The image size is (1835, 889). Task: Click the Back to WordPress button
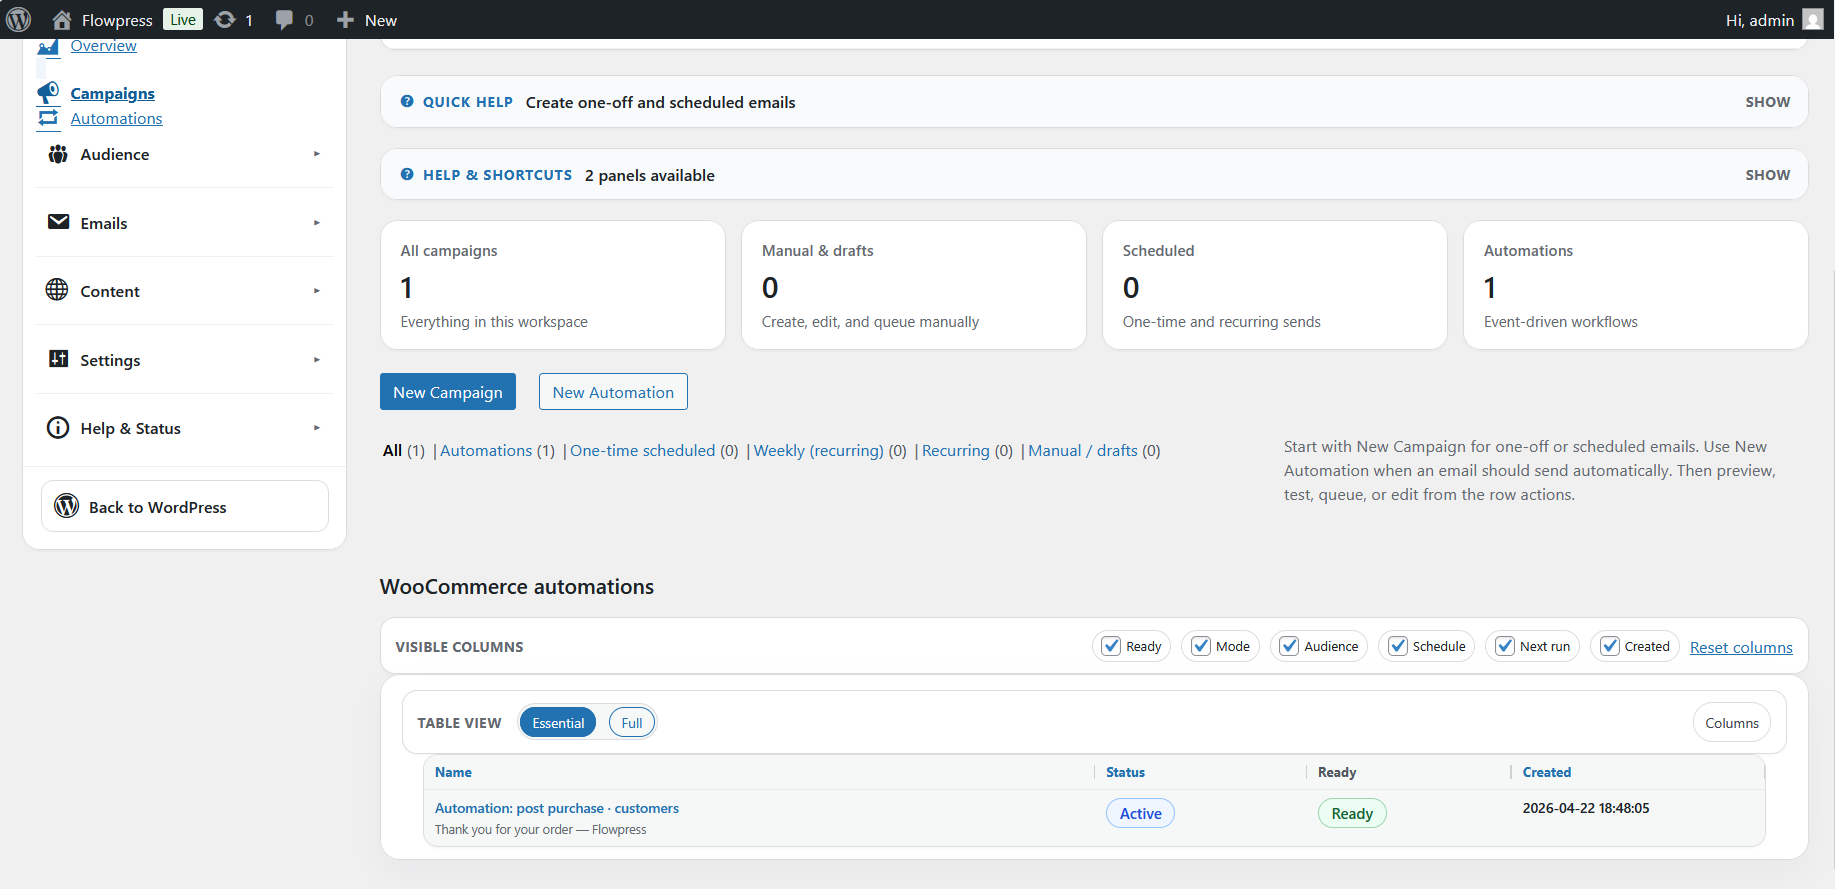tap(185, 506)
